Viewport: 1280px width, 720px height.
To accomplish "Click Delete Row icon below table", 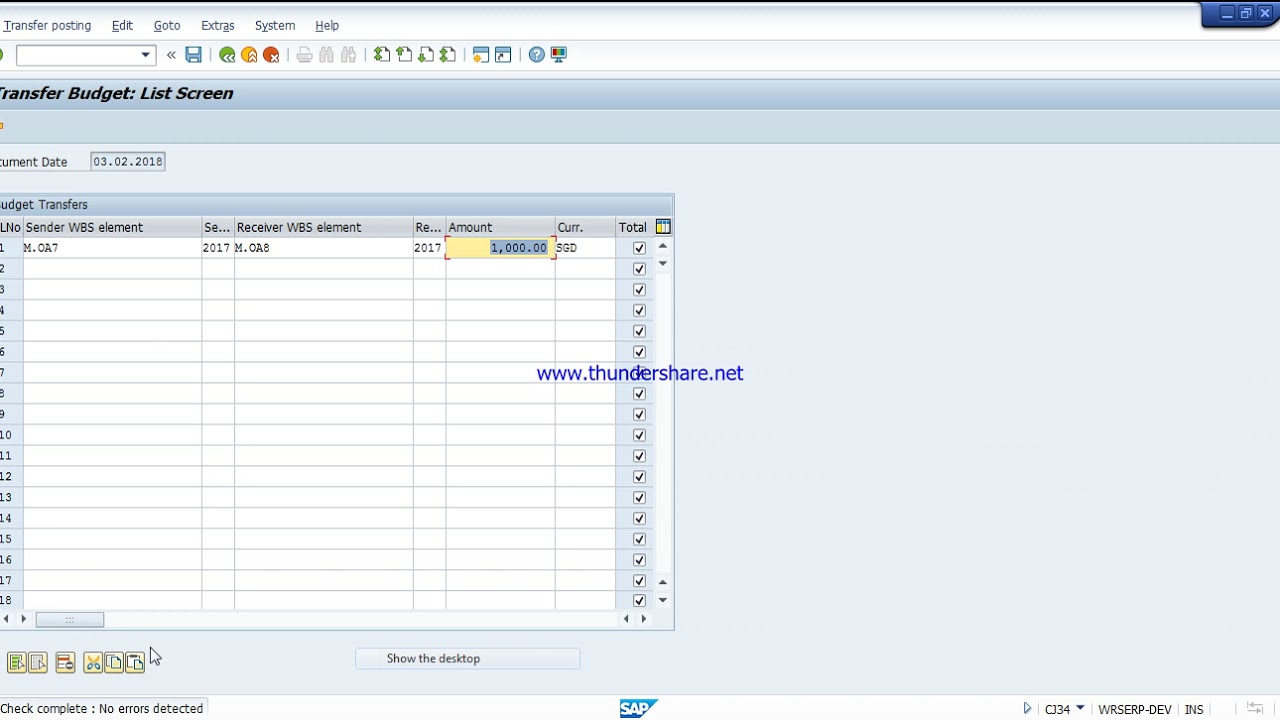I will (65, 662).
